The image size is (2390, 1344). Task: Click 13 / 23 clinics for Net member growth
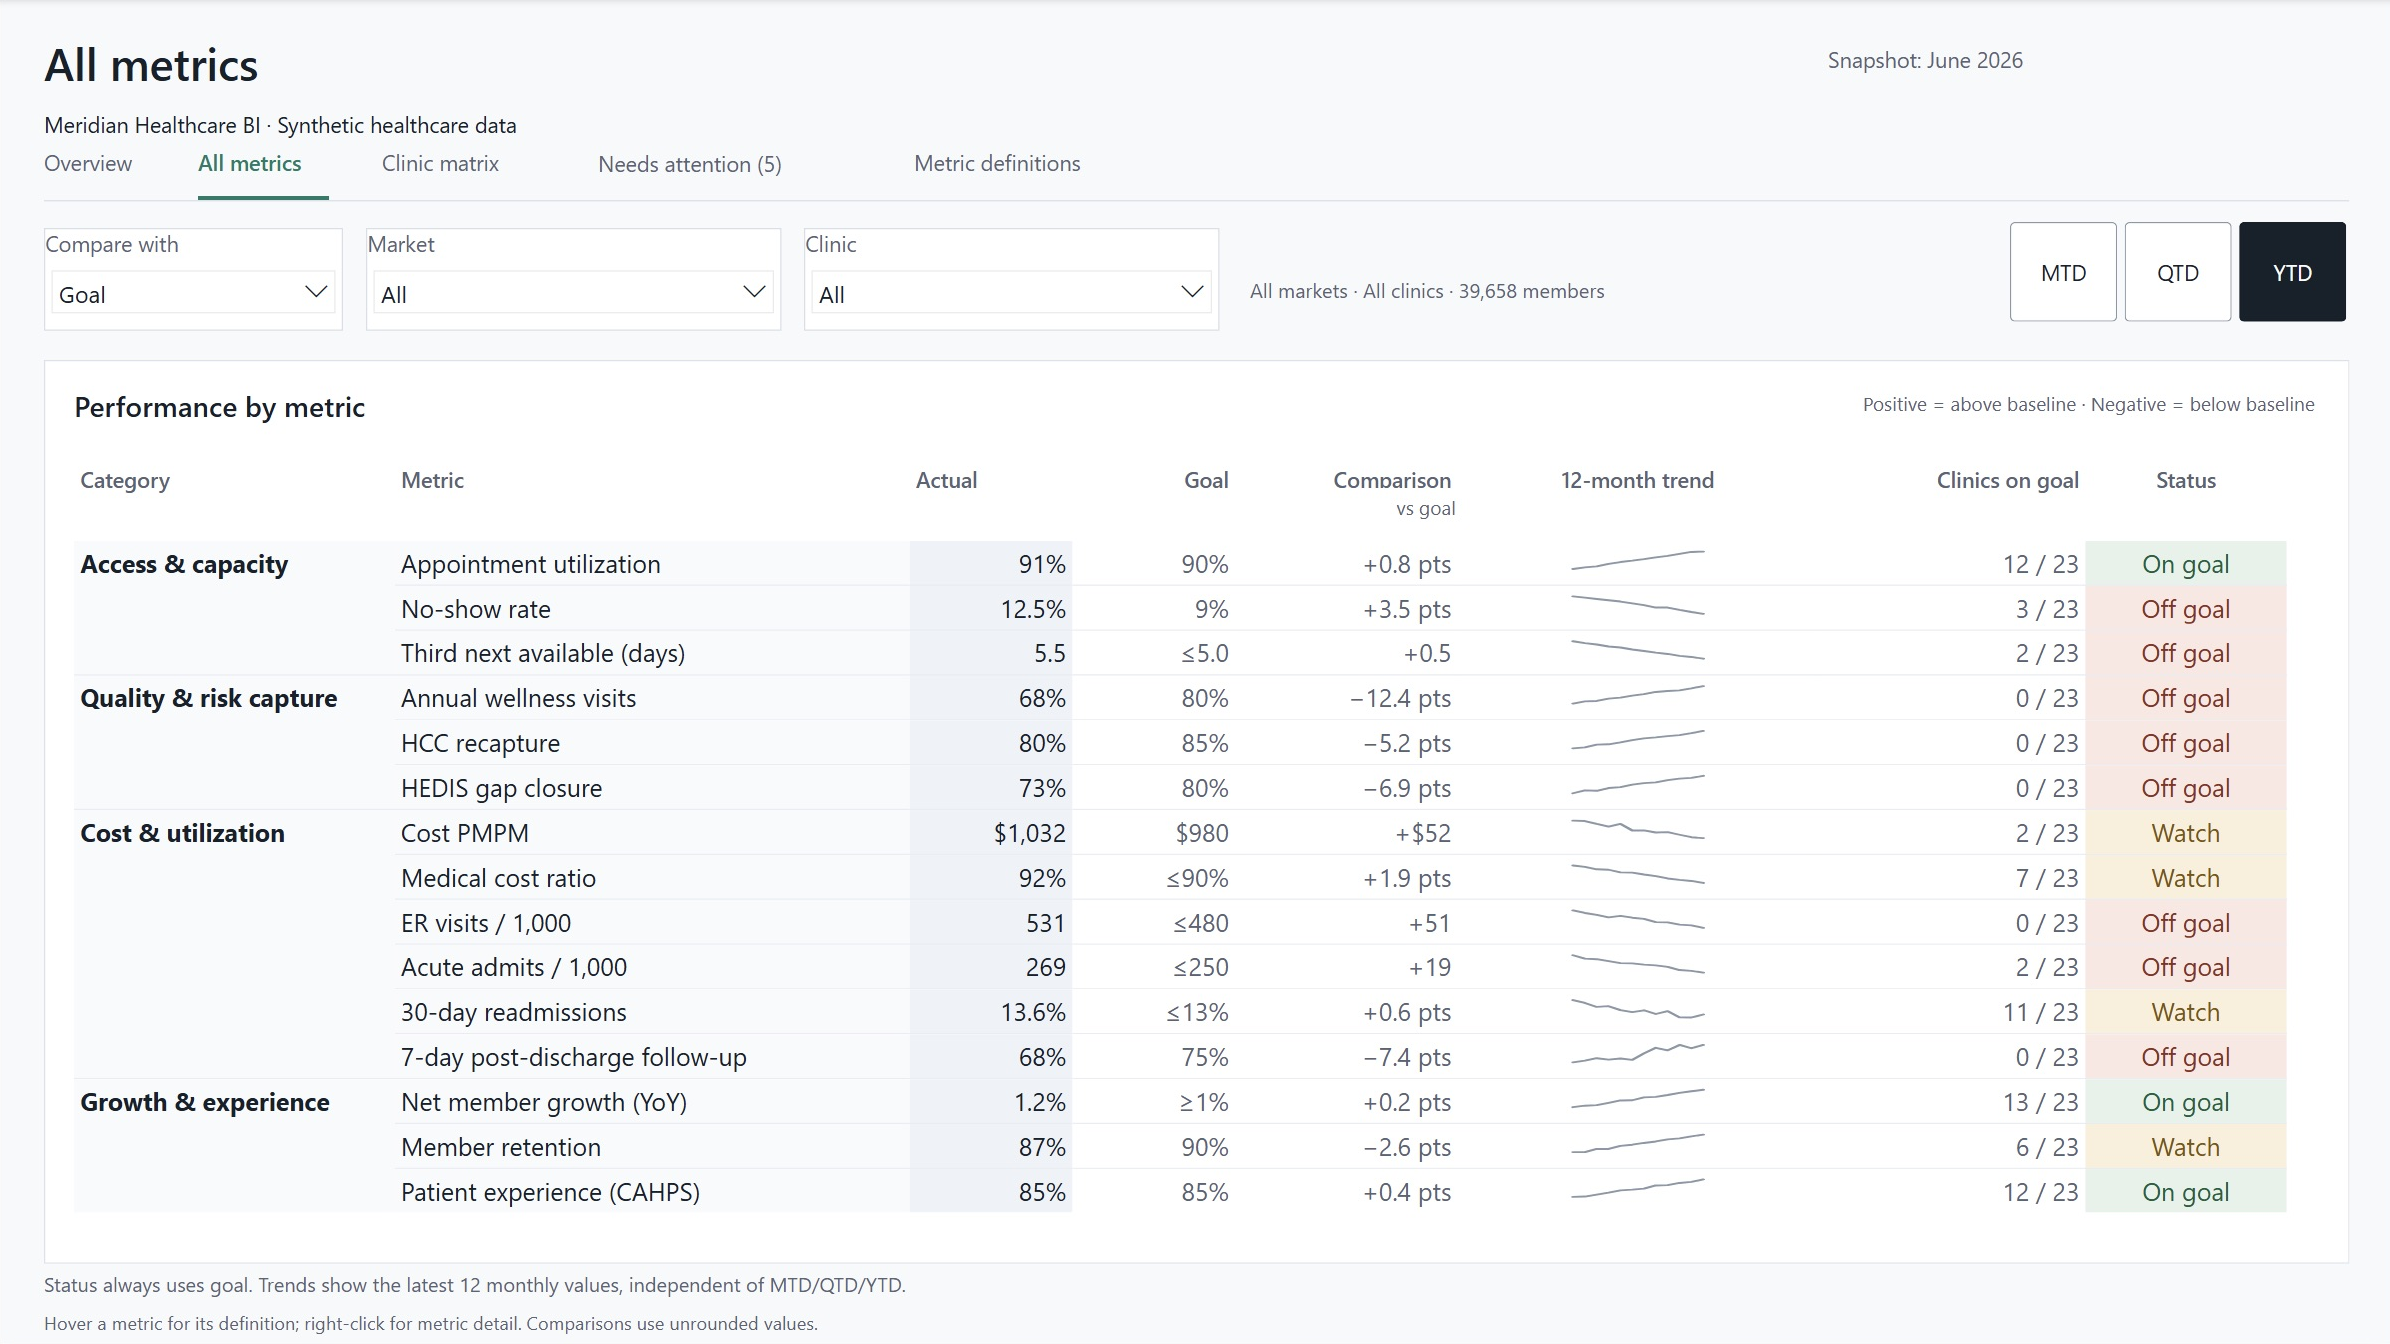coord(2040,1102)
